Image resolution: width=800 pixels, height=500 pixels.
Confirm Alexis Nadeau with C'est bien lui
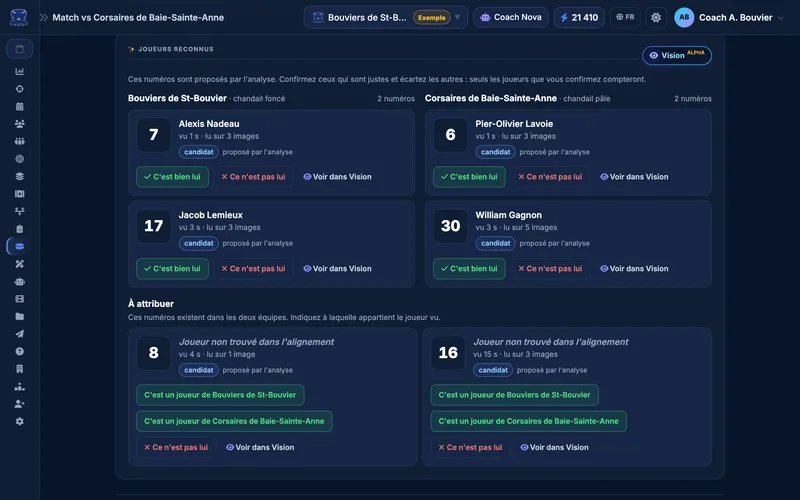pos(172,177)
